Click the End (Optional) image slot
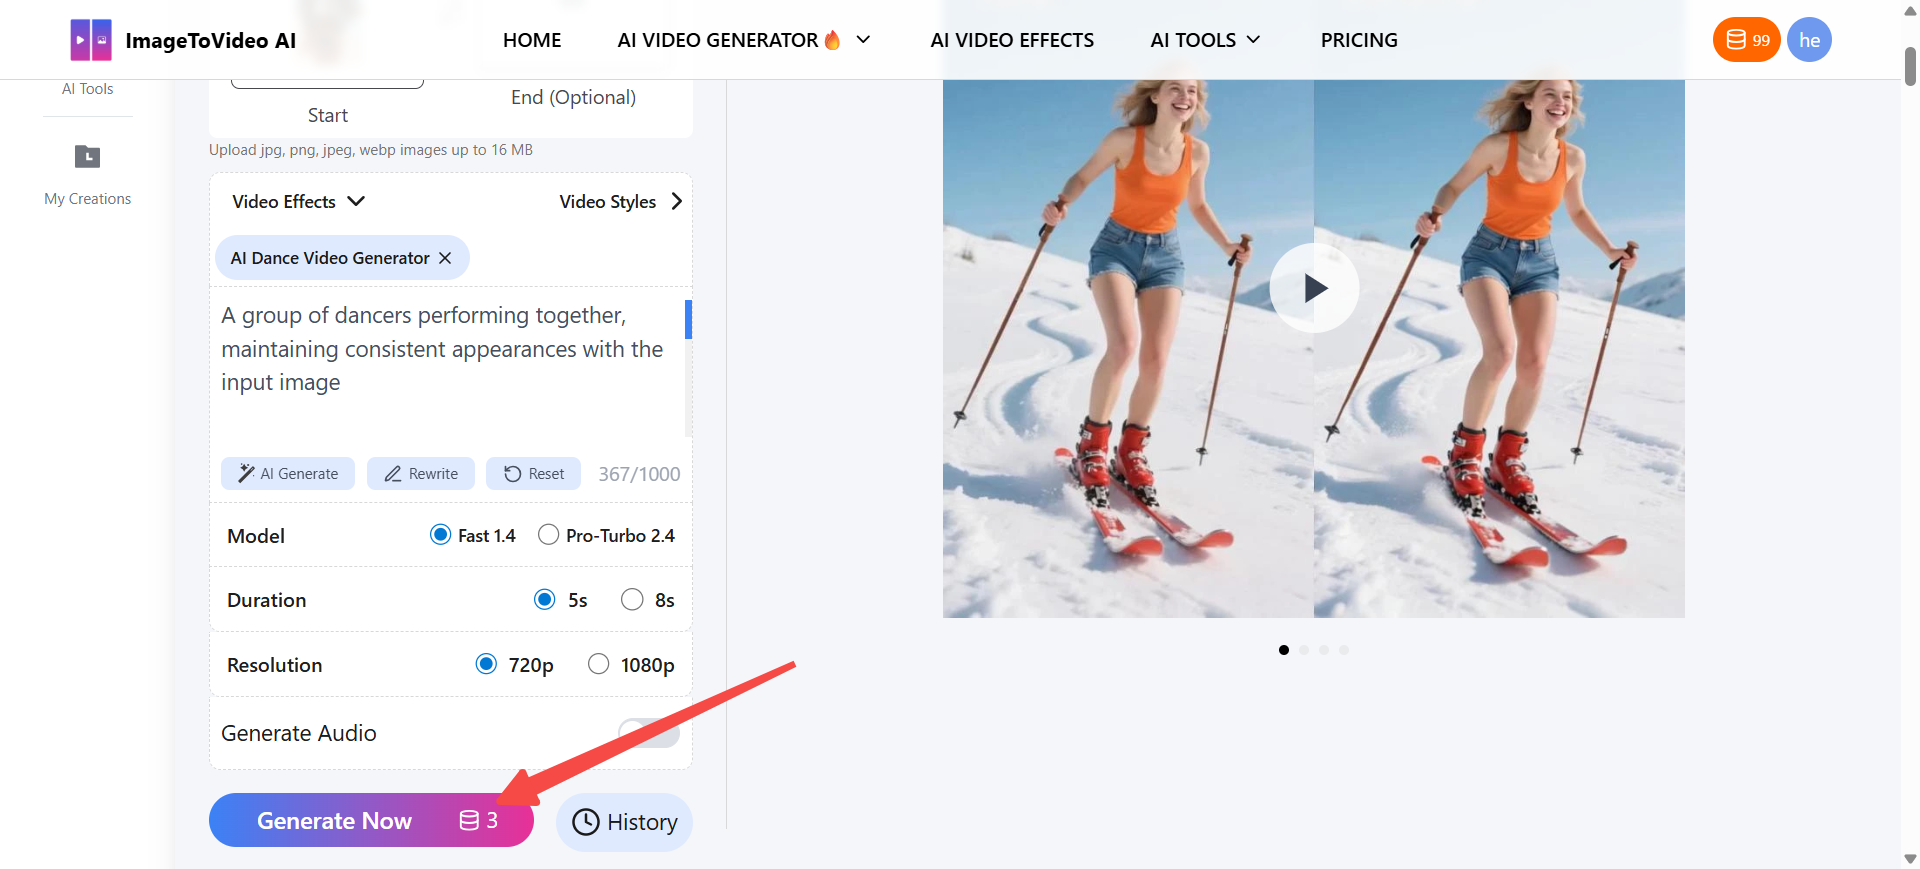The image size is (1920, 869). (573, 97)
